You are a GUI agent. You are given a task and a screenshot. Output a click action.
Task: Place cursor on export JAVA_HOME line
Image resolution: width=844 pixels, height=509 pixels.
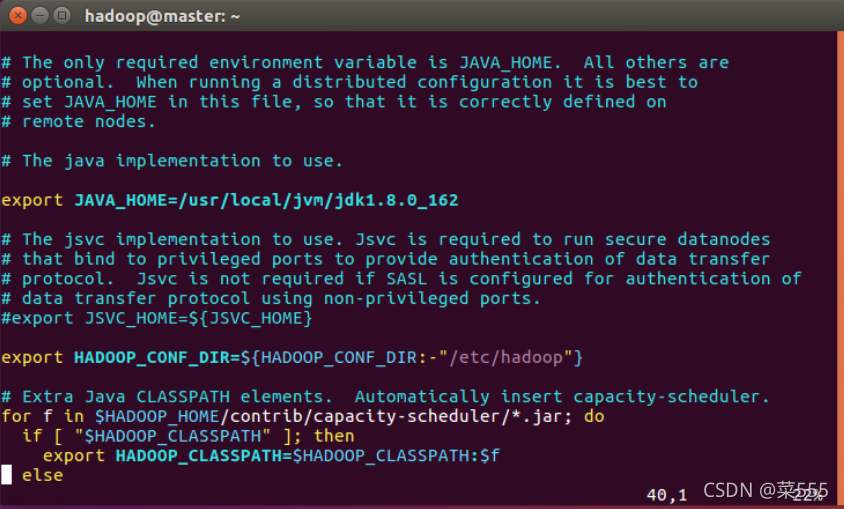(x=230, y=200)
